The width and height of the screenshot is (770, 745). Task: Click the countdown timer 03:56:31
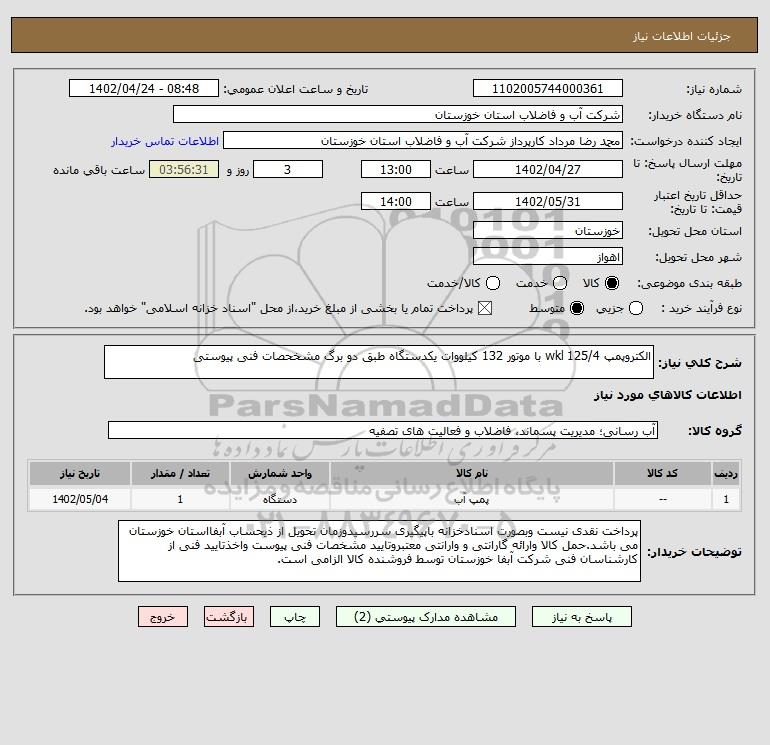(x=184, y=169)
